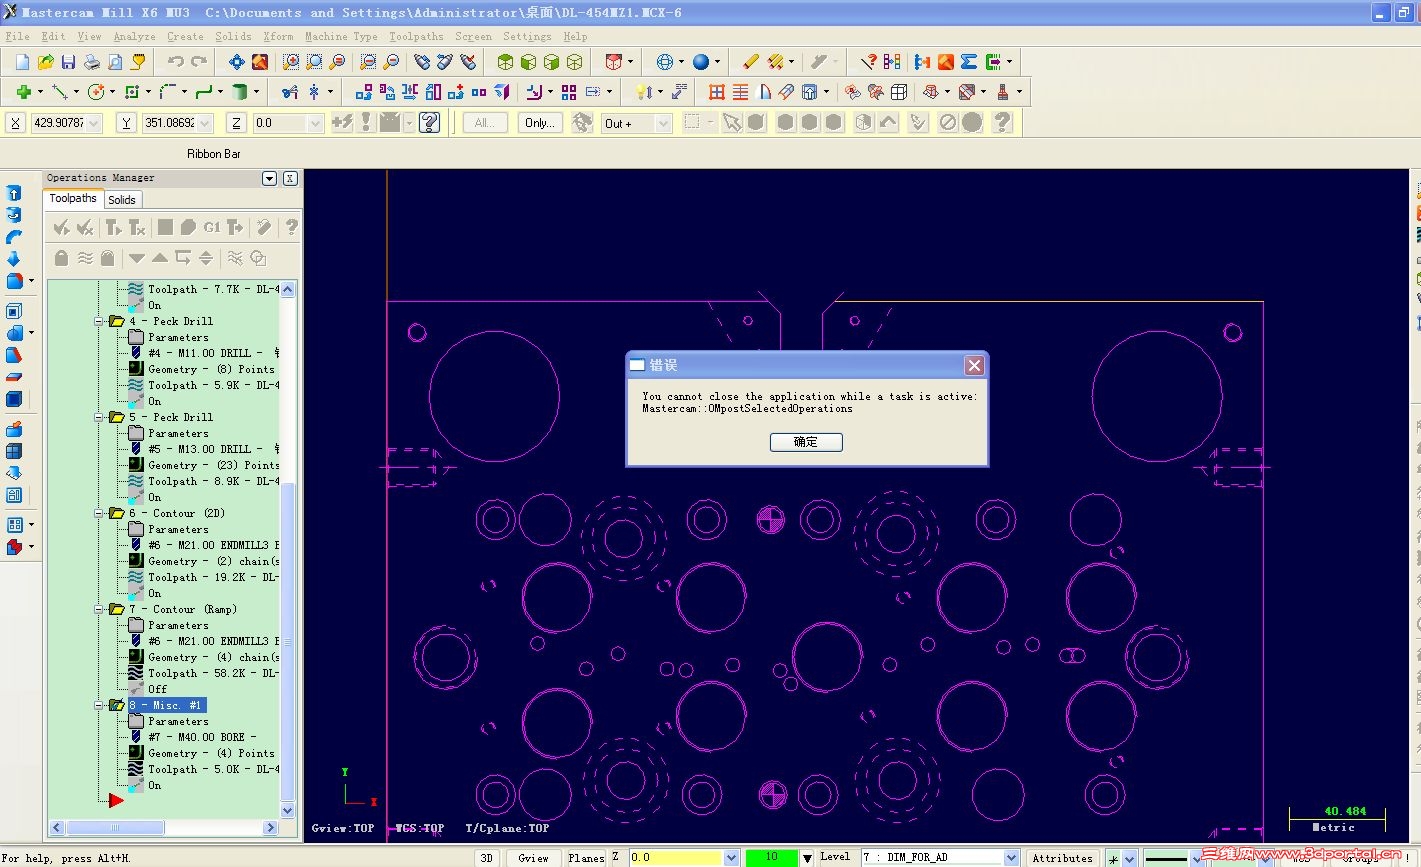Open the Analyze menu
1421x867 pixels.
tap(134, 37)
